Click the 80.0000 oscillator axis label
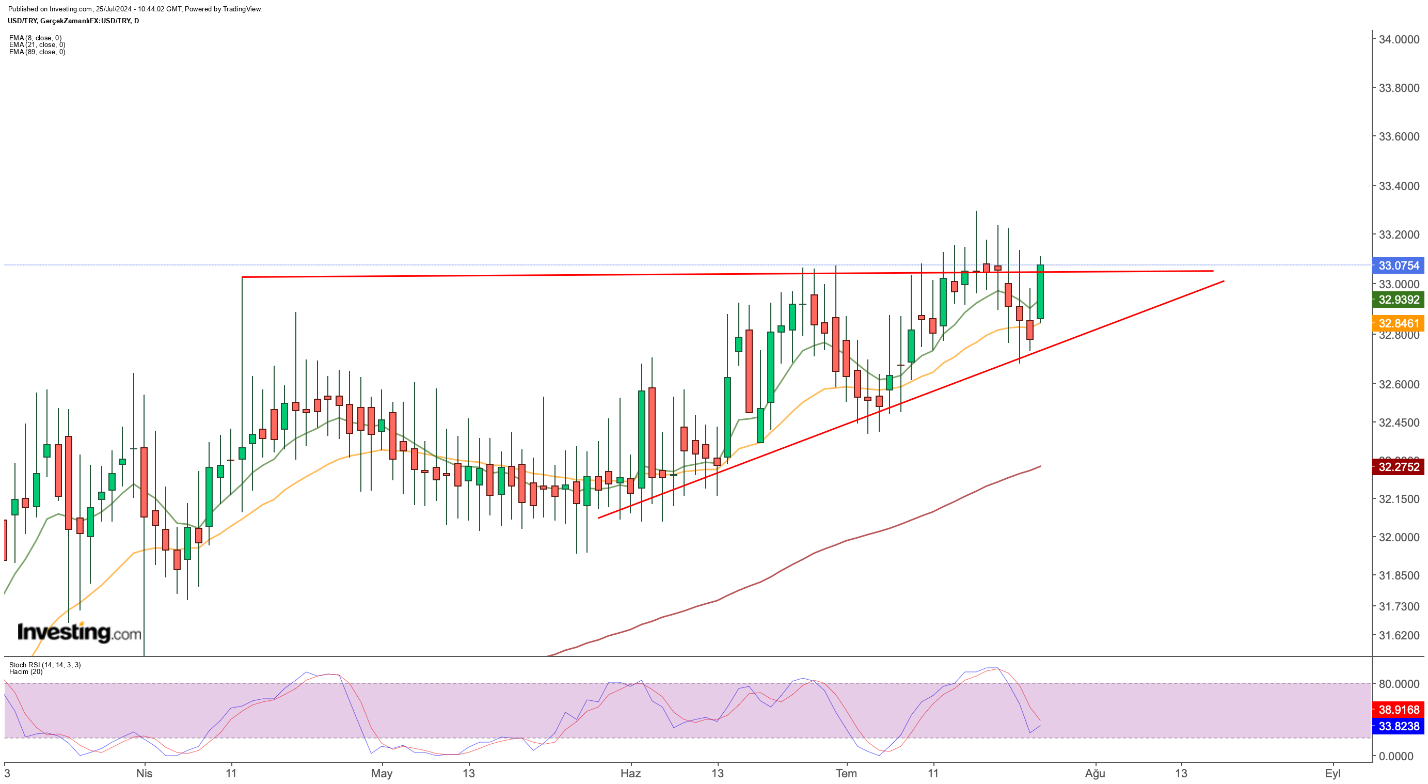Viewport: 1428px width, 784px height. tap(1400, 684)
